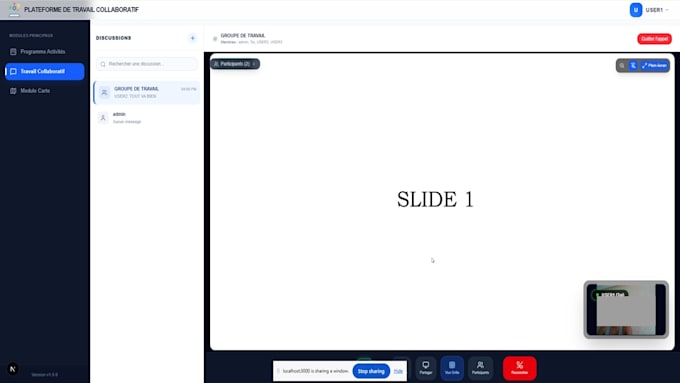
Task: Click the Quitter l'appel button
Action: point(654,39)
